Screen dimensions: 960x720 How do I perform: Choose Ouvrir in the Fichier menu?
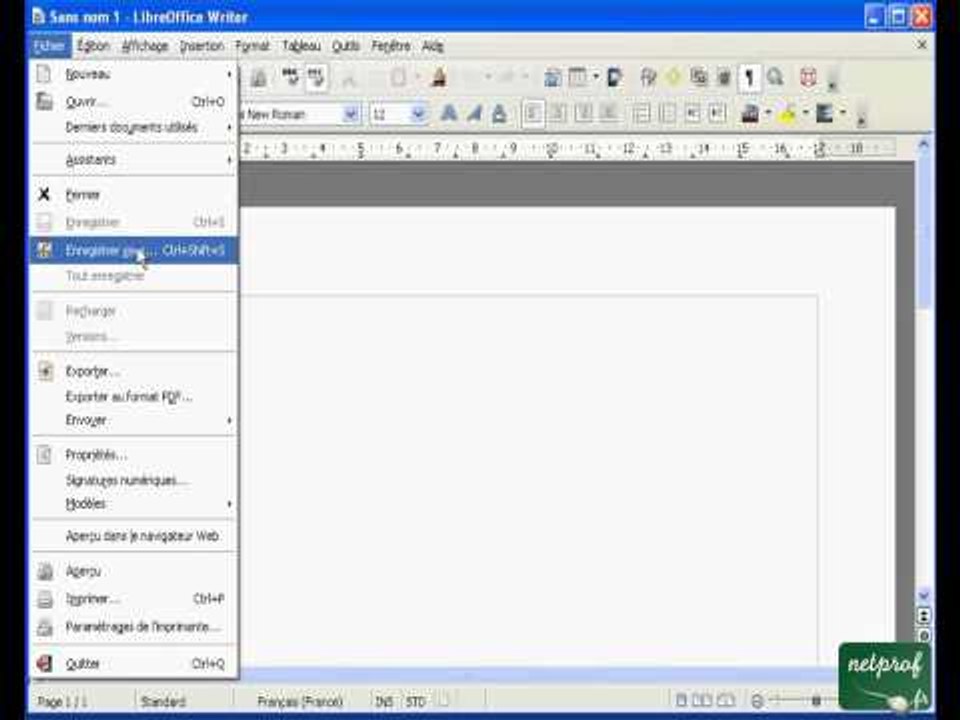tap(134, 102)
